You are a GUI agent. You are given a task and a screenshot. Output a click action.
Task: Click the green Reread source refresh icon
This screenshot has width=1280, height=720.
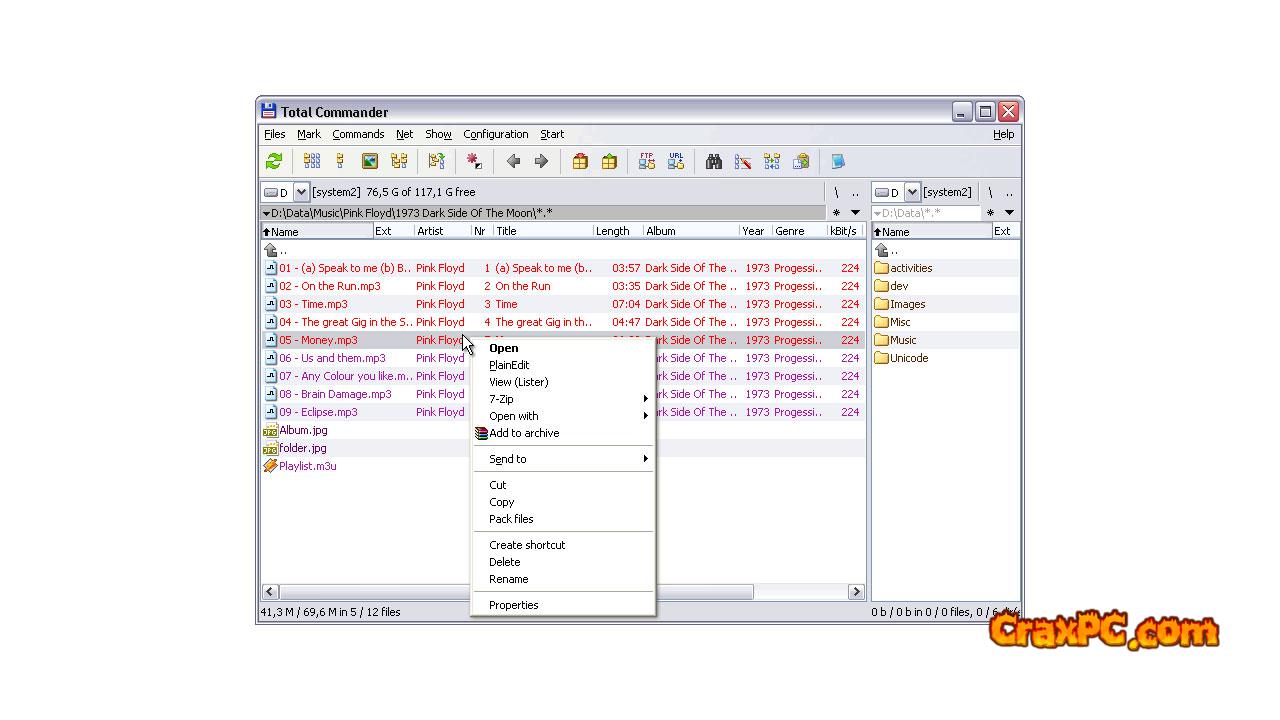pos(274,161)
